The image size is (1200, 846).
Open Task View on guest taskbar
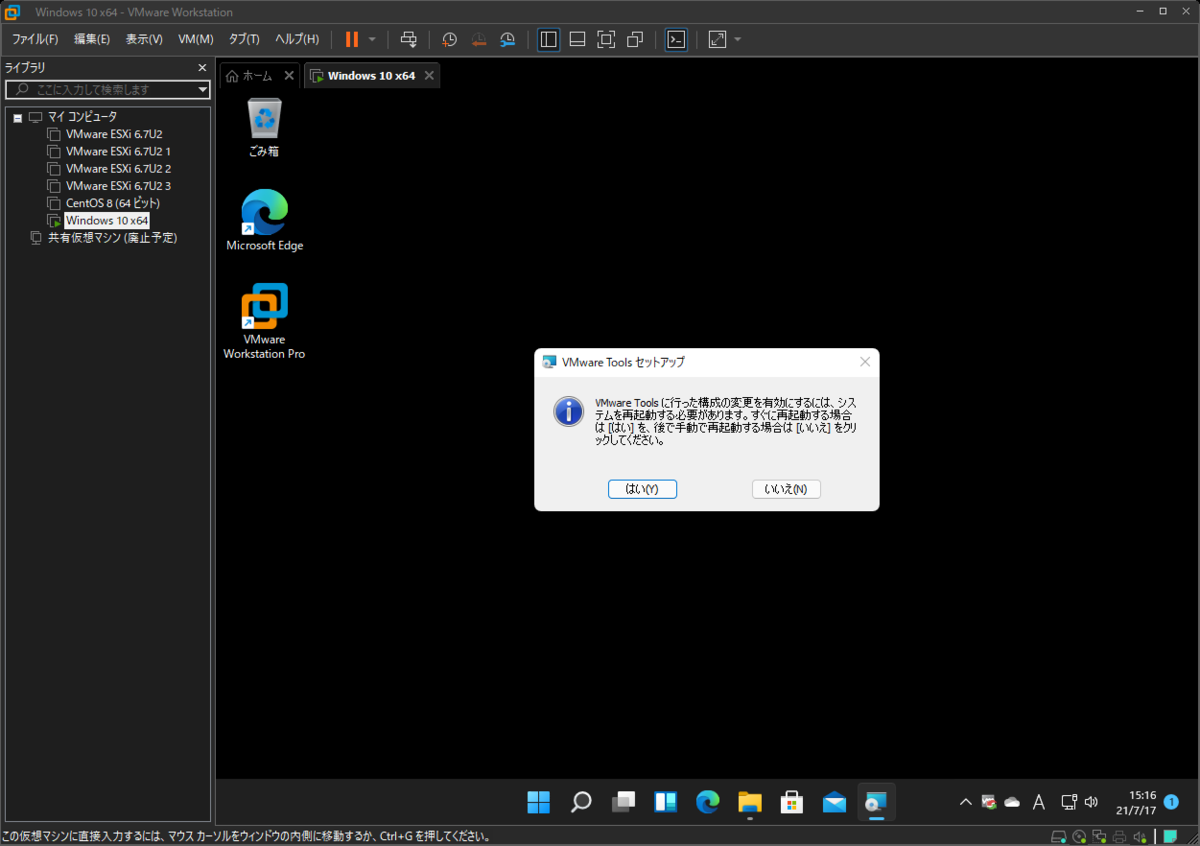(x=624, y=802)
